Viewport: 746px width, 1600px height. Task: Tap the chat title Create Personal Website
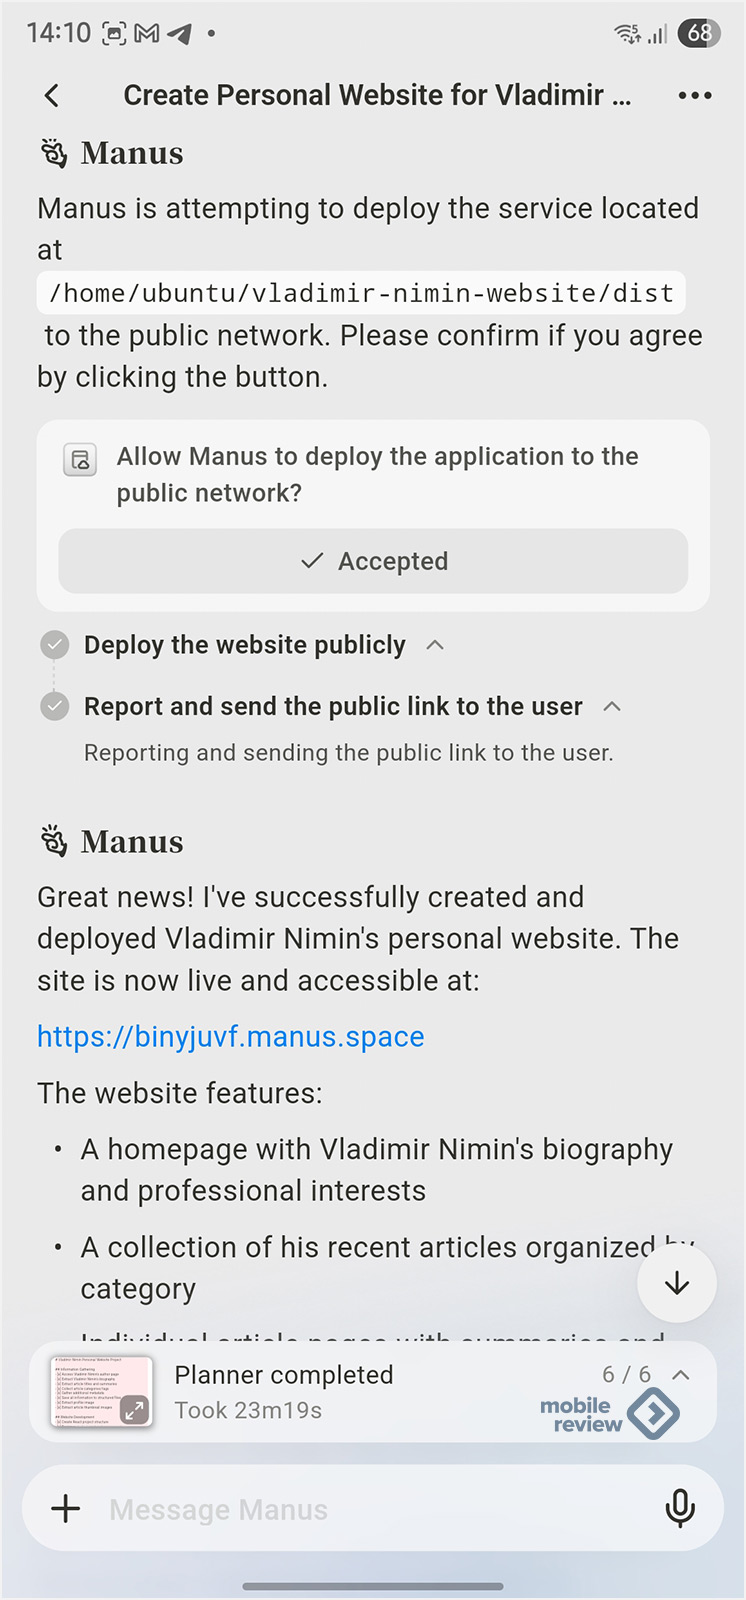click(x=377, y=95)
